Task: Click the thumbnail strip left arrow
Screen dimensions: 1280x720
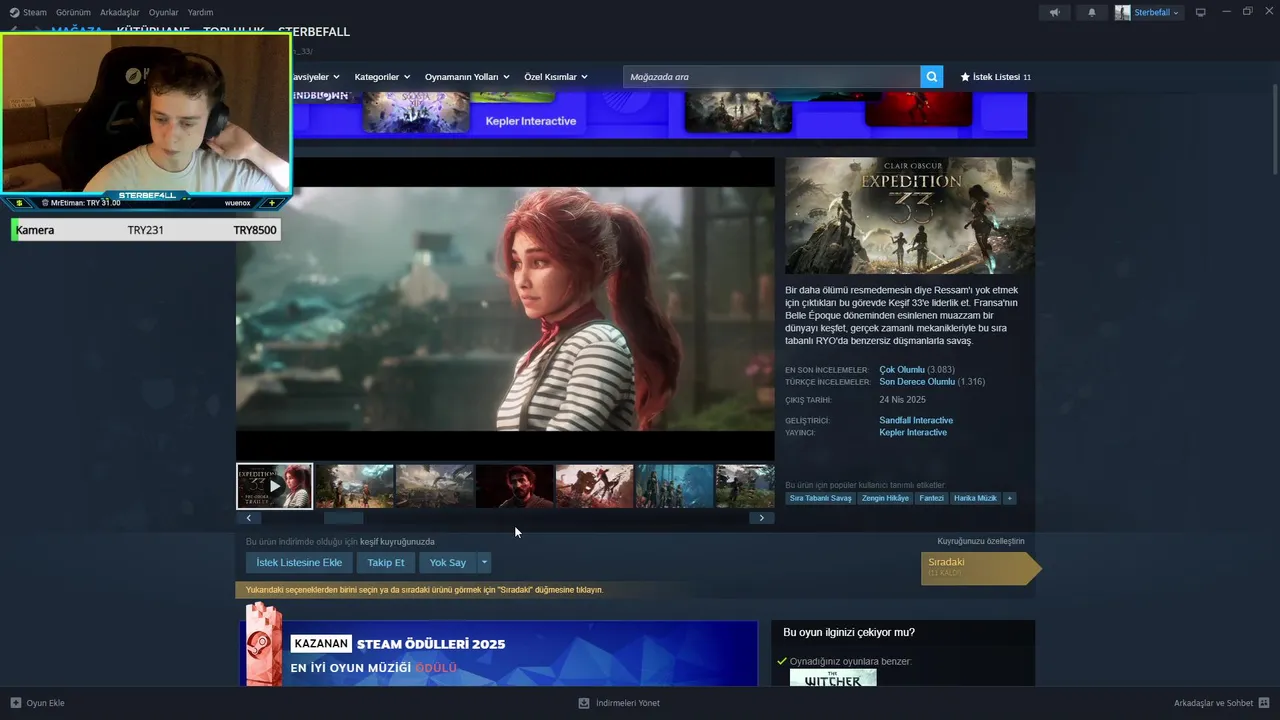Action: coord(248,518)
